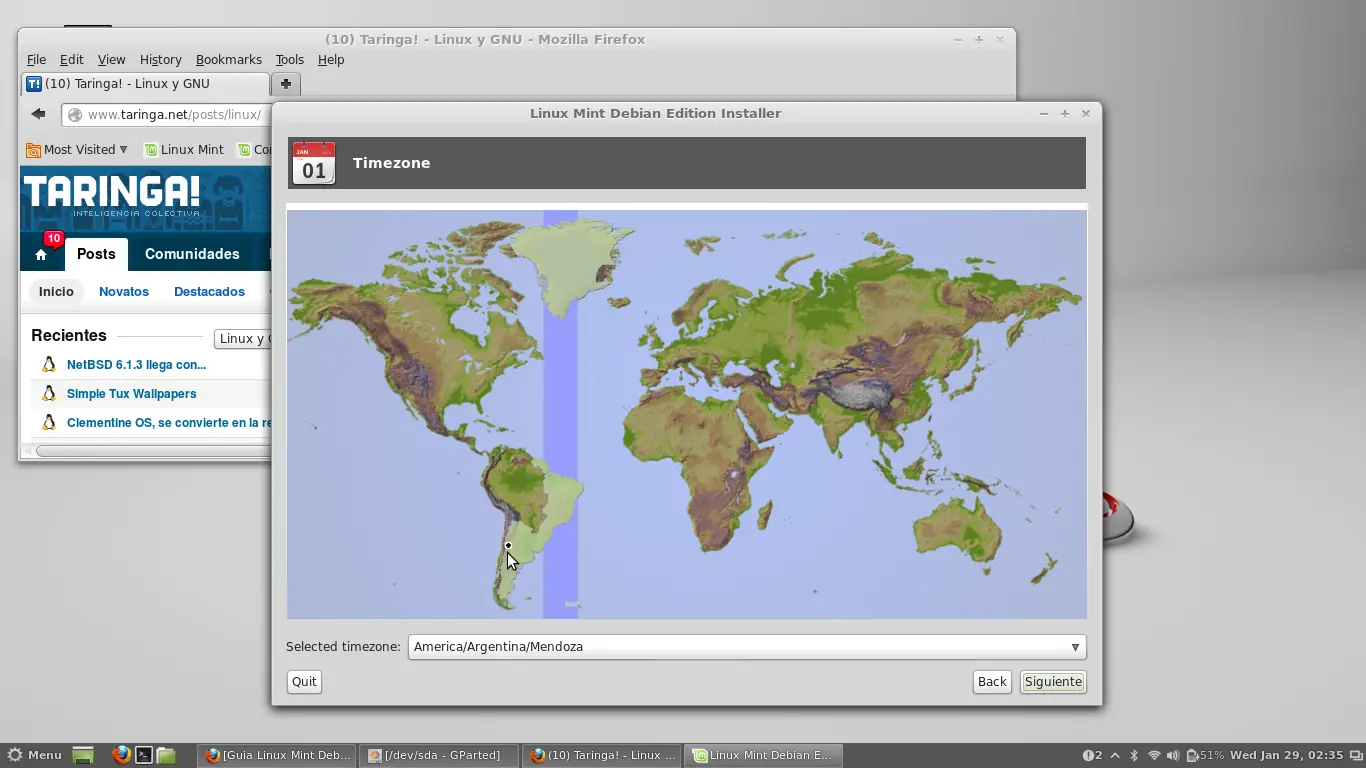This screenshot has width=1366, height=768.
Task: Open the Selected timezone dropdown
Action: [747, 647]
